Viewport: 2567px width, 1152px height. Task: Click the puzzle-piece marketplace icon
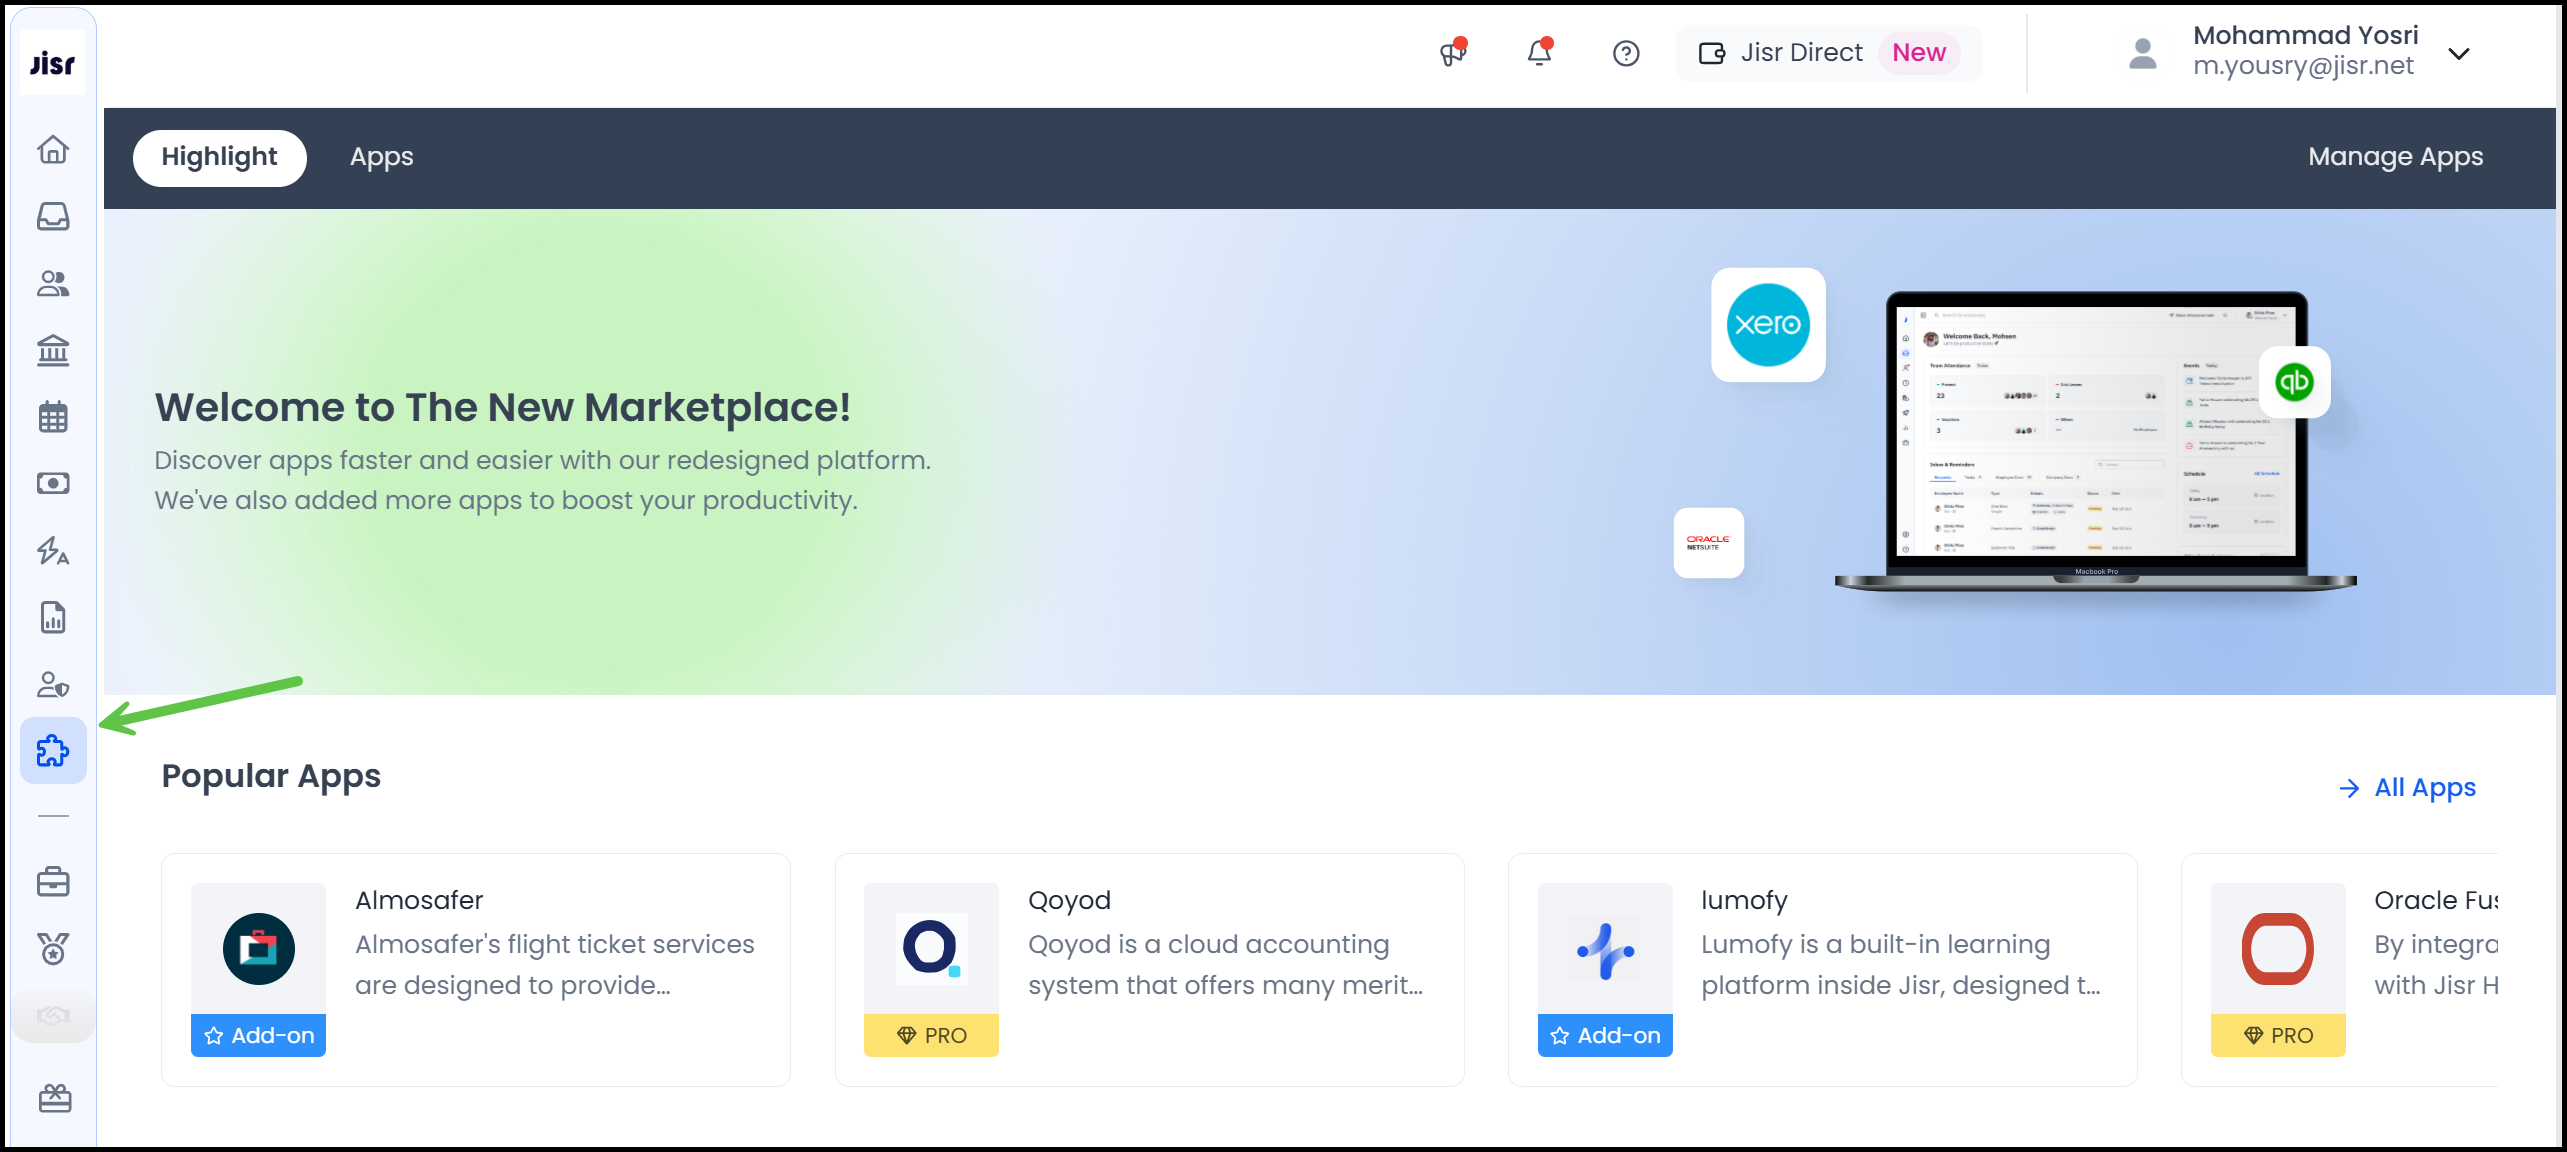[x=53, y=750]
